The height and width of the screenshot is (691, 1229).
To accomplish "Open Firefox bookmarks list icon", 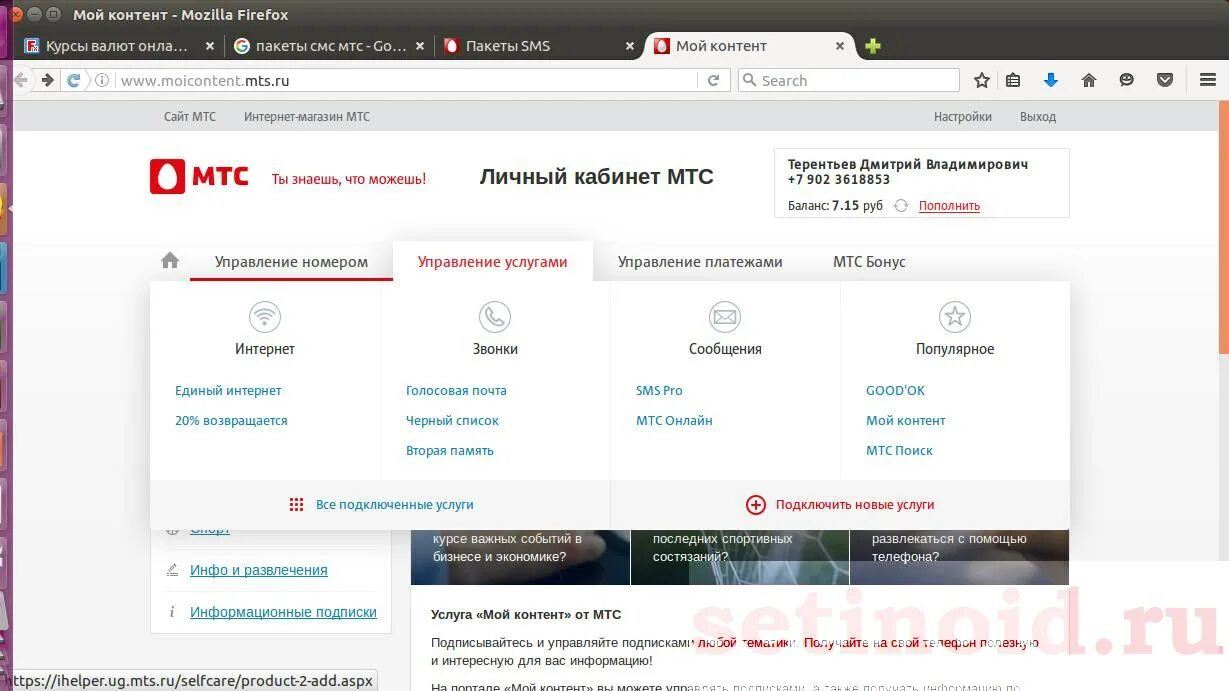I will tap(1013, 80).
